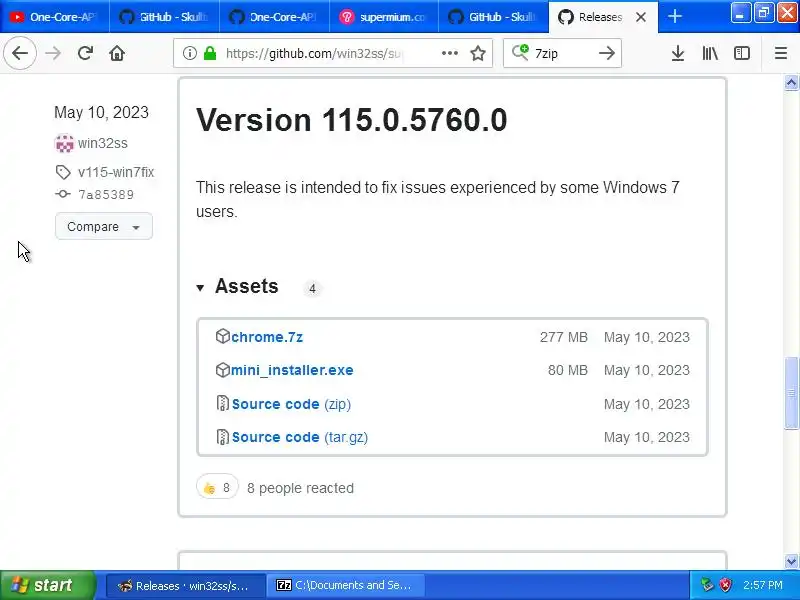Viewport: 800px width, 600px height.
Task: Open the downloads panel
Action: pos(678,53)
